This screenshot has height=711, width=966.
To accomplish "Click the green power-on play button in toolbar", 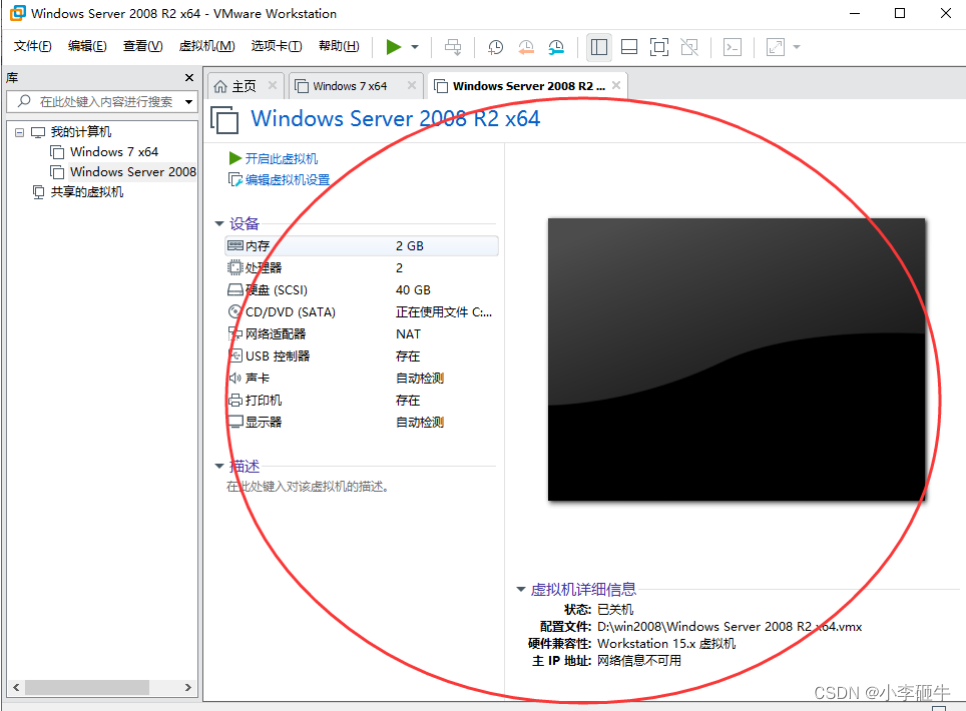I will click(393, 47).
